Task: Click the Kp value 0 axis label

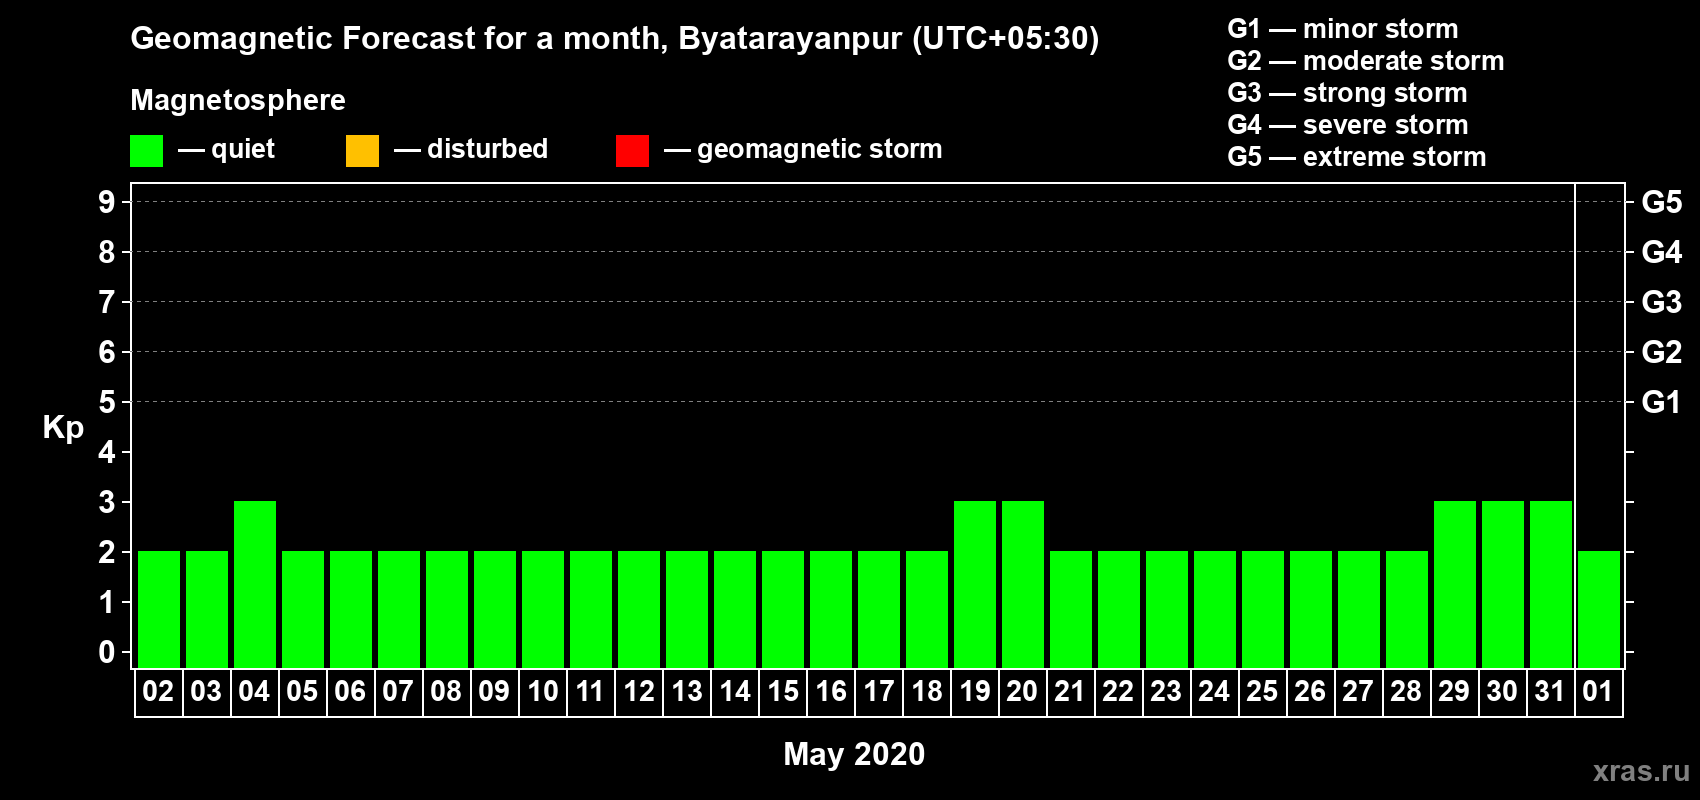Action: pos(107,652)
